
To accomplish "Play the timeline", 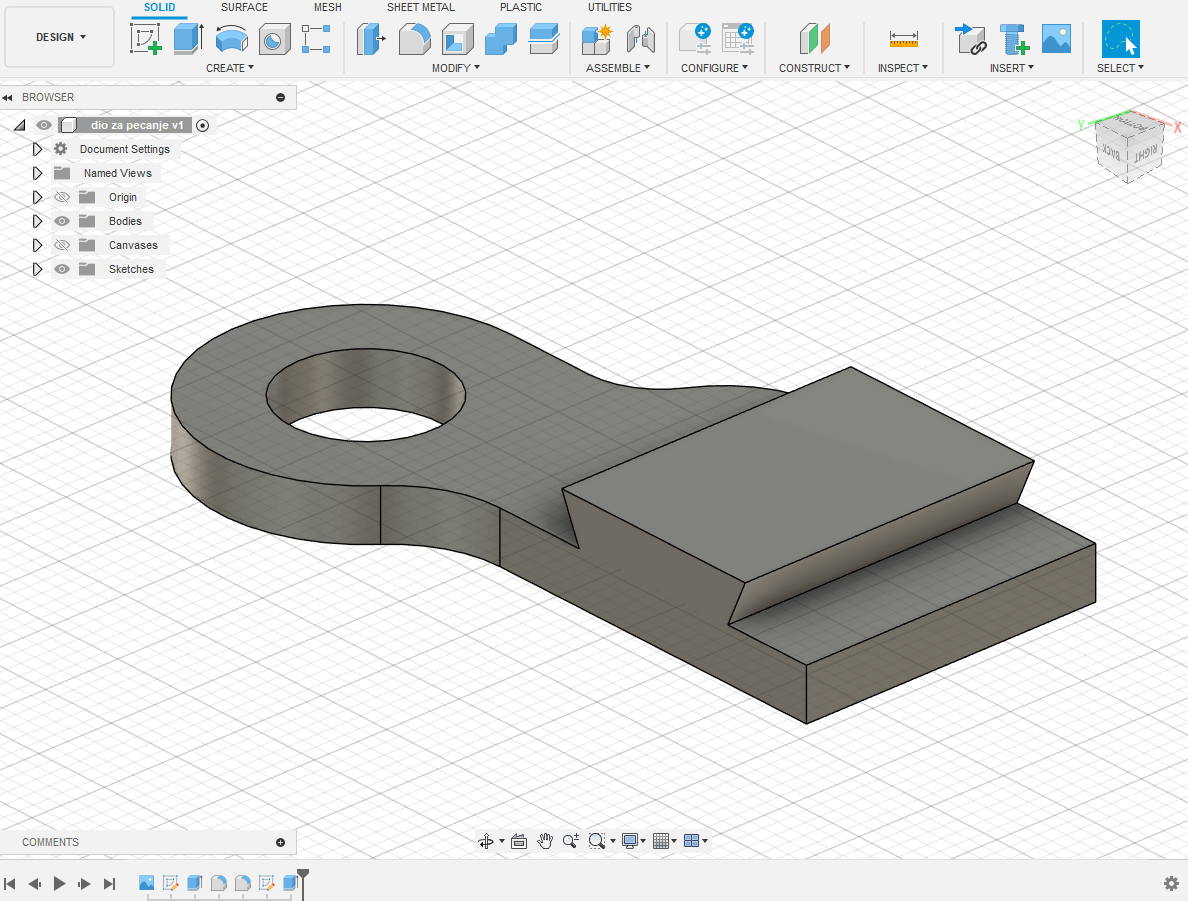I will 59,884.
